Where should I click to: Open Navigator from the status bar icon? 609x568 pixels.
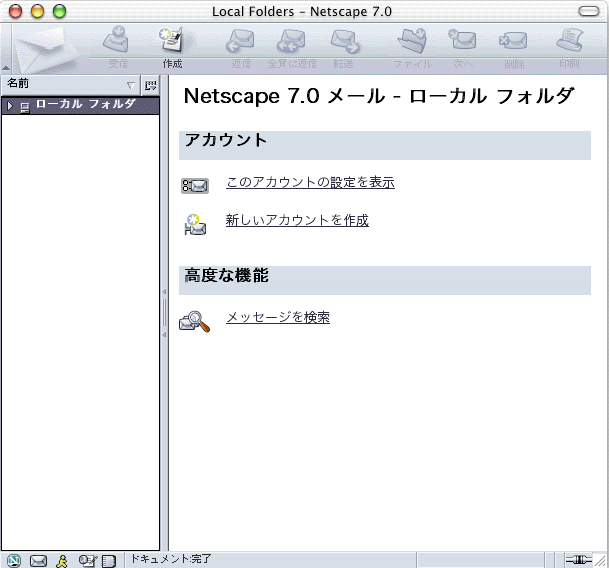14,560
